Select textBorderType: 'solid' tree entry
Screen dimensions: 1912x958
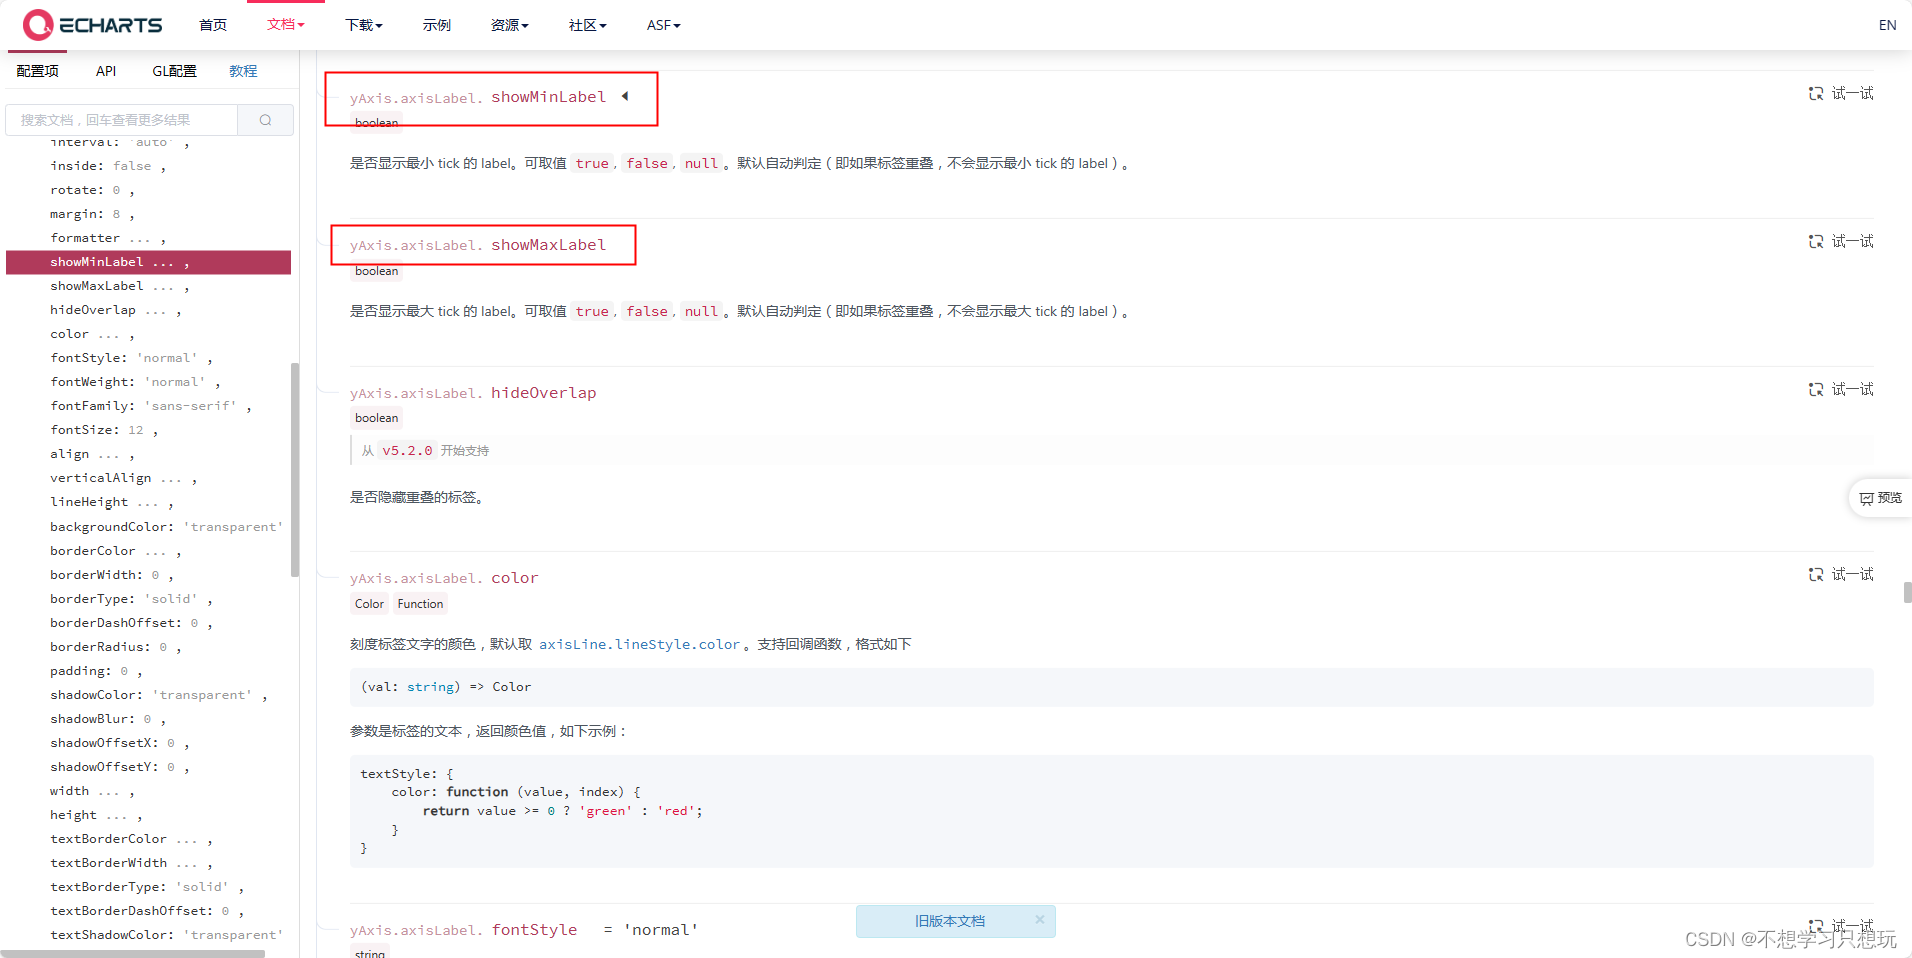(x=147, y=887)
